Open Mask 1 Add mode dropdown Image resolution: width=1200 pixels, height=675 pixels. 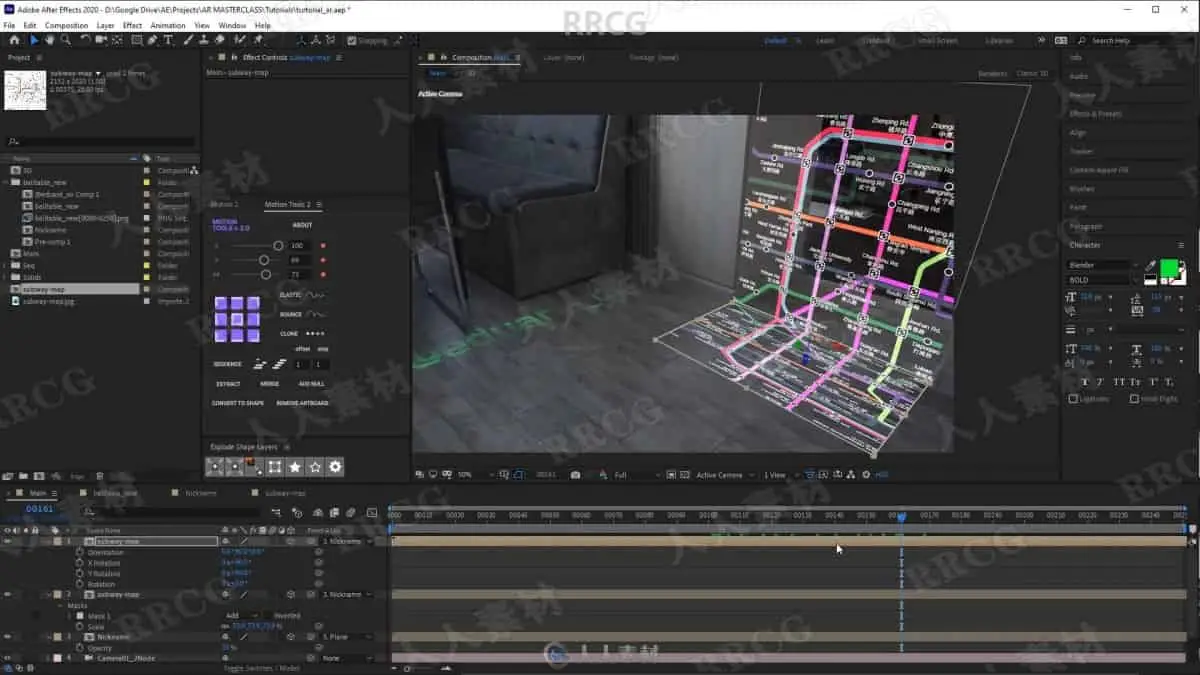(x=241, y=615)
